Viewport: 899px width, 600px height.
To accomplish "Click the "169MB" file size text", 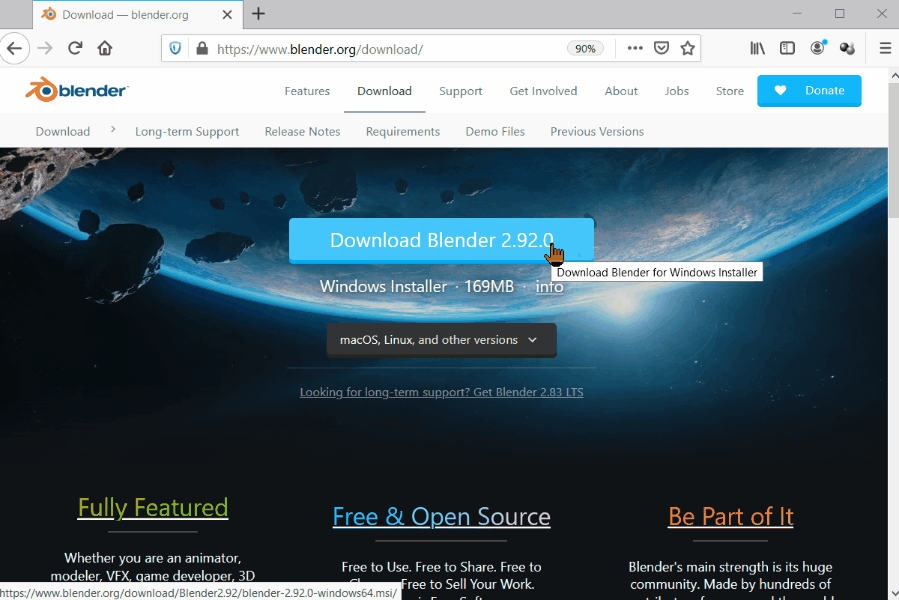I will point(489,286).
